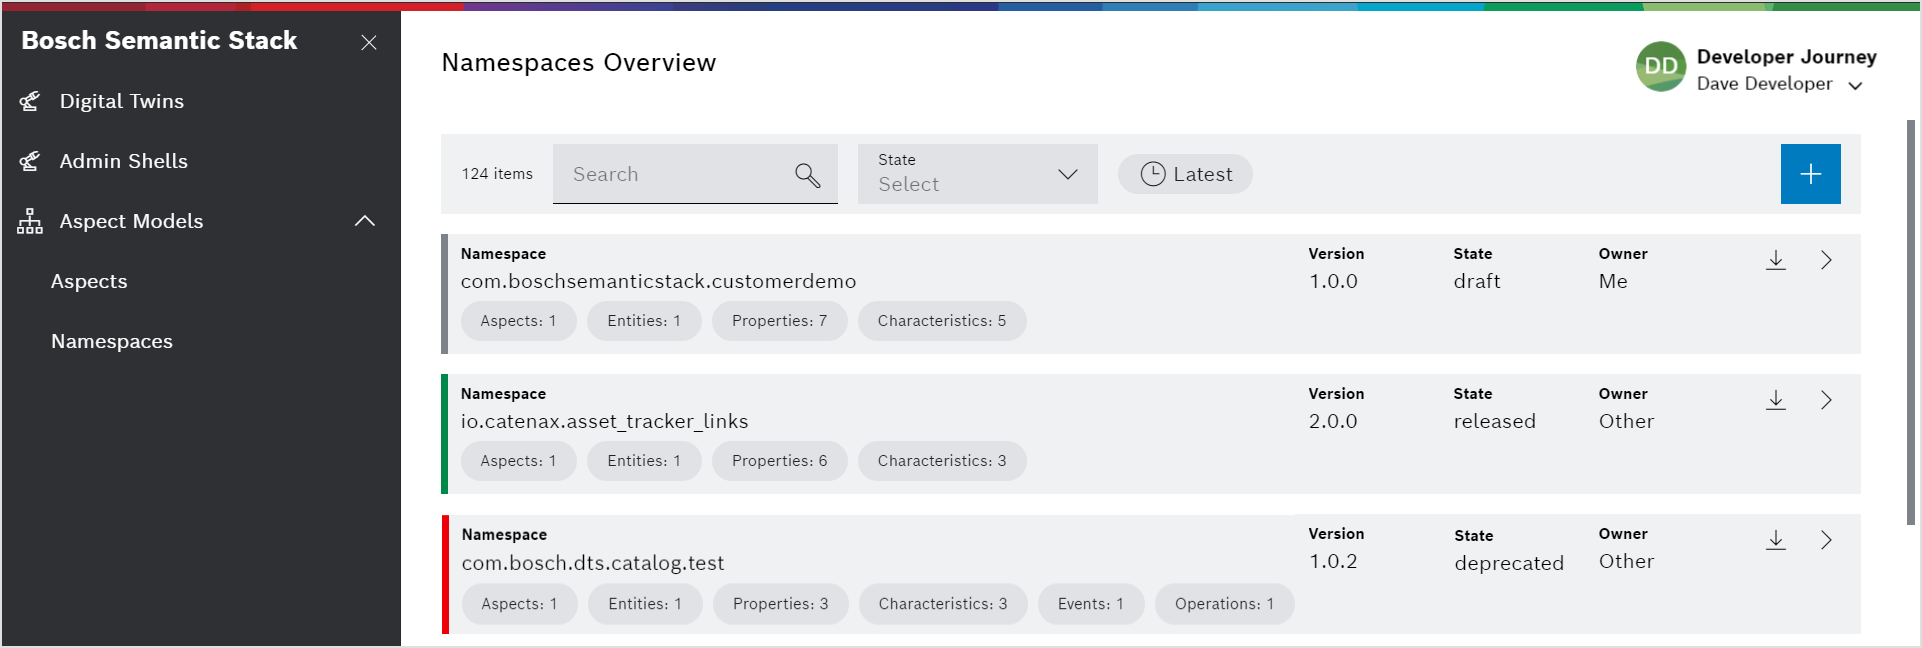Open details for io.catenax.asset_tracker_links via chevron
Screen dimensions: 1922x648
coord(1826,400)
